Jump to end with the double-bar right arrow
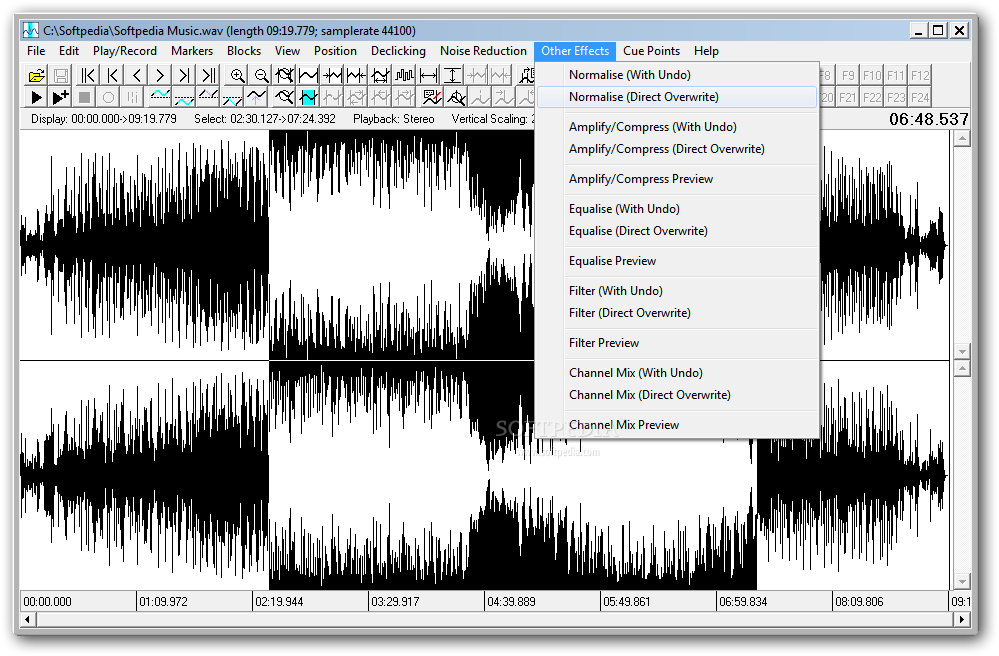This screenshot has width=999, height=656. [208, 76]
